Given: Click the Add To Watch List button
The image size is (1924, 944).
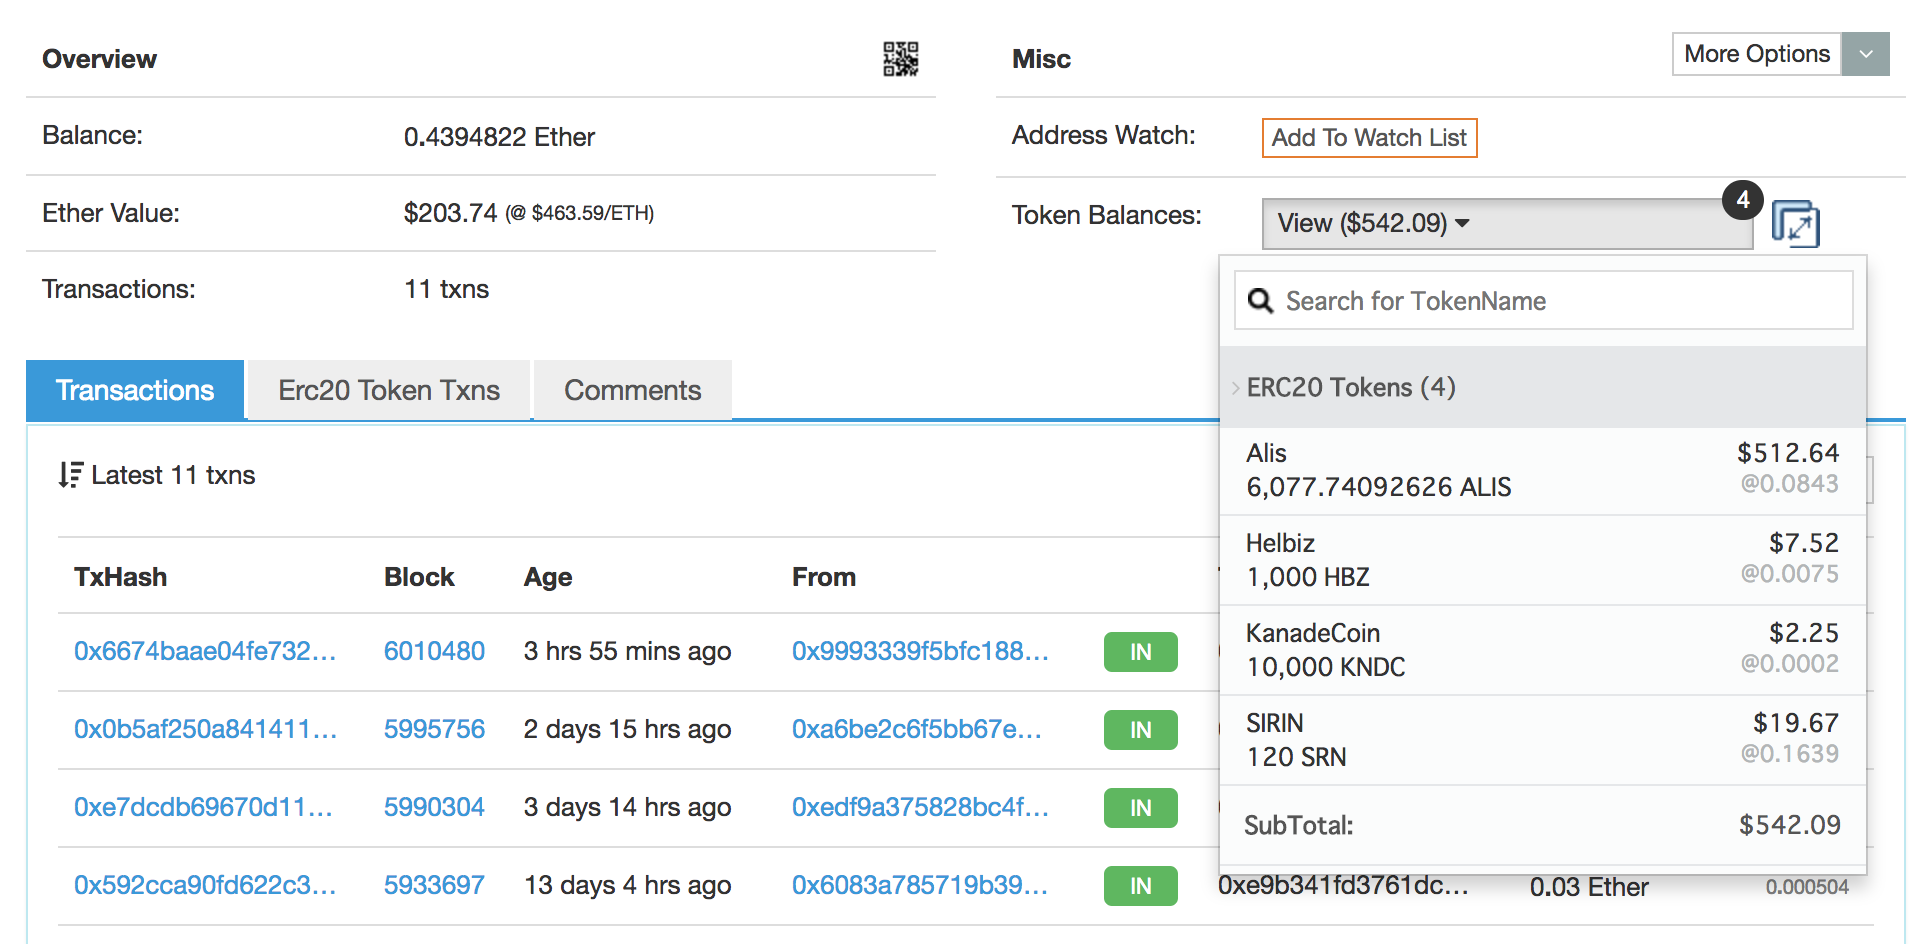Looking at the screenshot, I should (1368, 138).
